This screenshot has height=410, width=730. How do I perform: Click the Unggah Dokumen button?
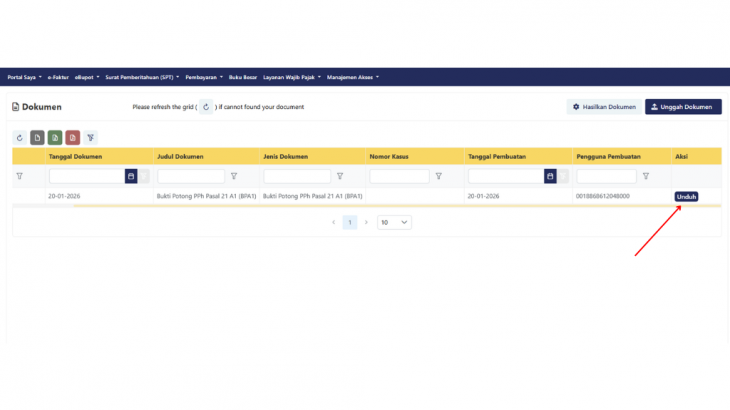click(683, 107)
